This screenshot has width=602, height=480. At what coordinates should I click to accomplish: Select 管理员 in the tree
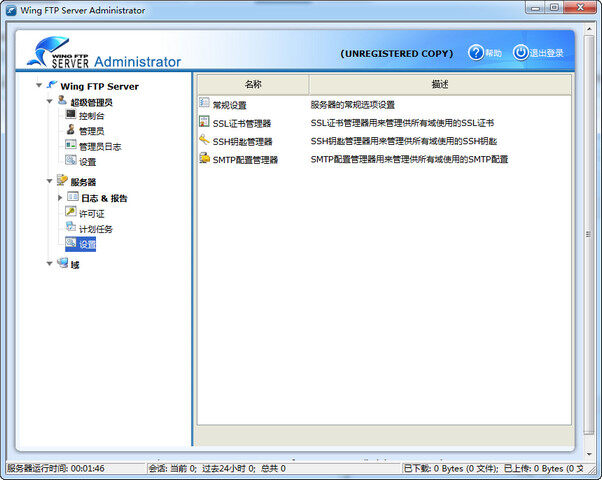[x=91, y=131]
